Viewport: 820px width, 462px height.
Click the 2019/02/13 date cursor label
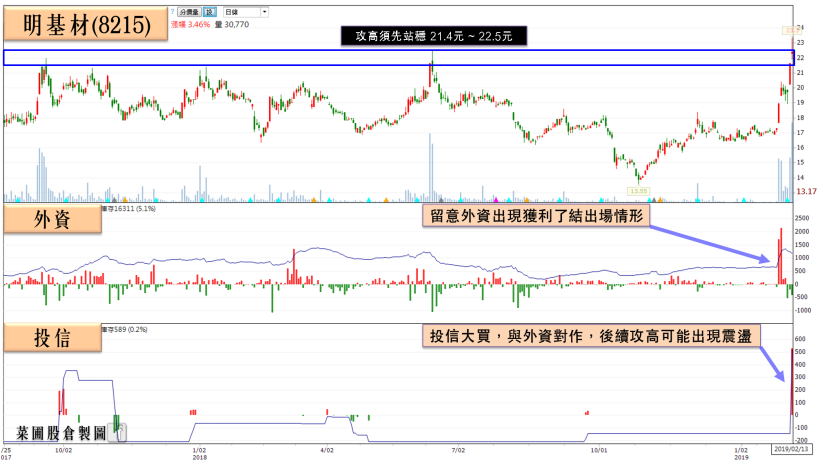791,449
